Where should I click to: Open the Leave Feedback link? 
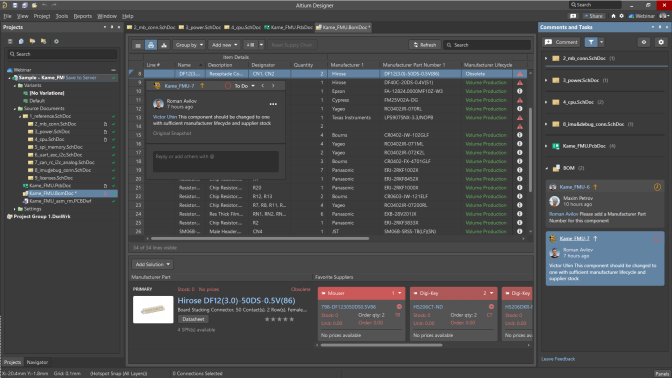[558, 359]
